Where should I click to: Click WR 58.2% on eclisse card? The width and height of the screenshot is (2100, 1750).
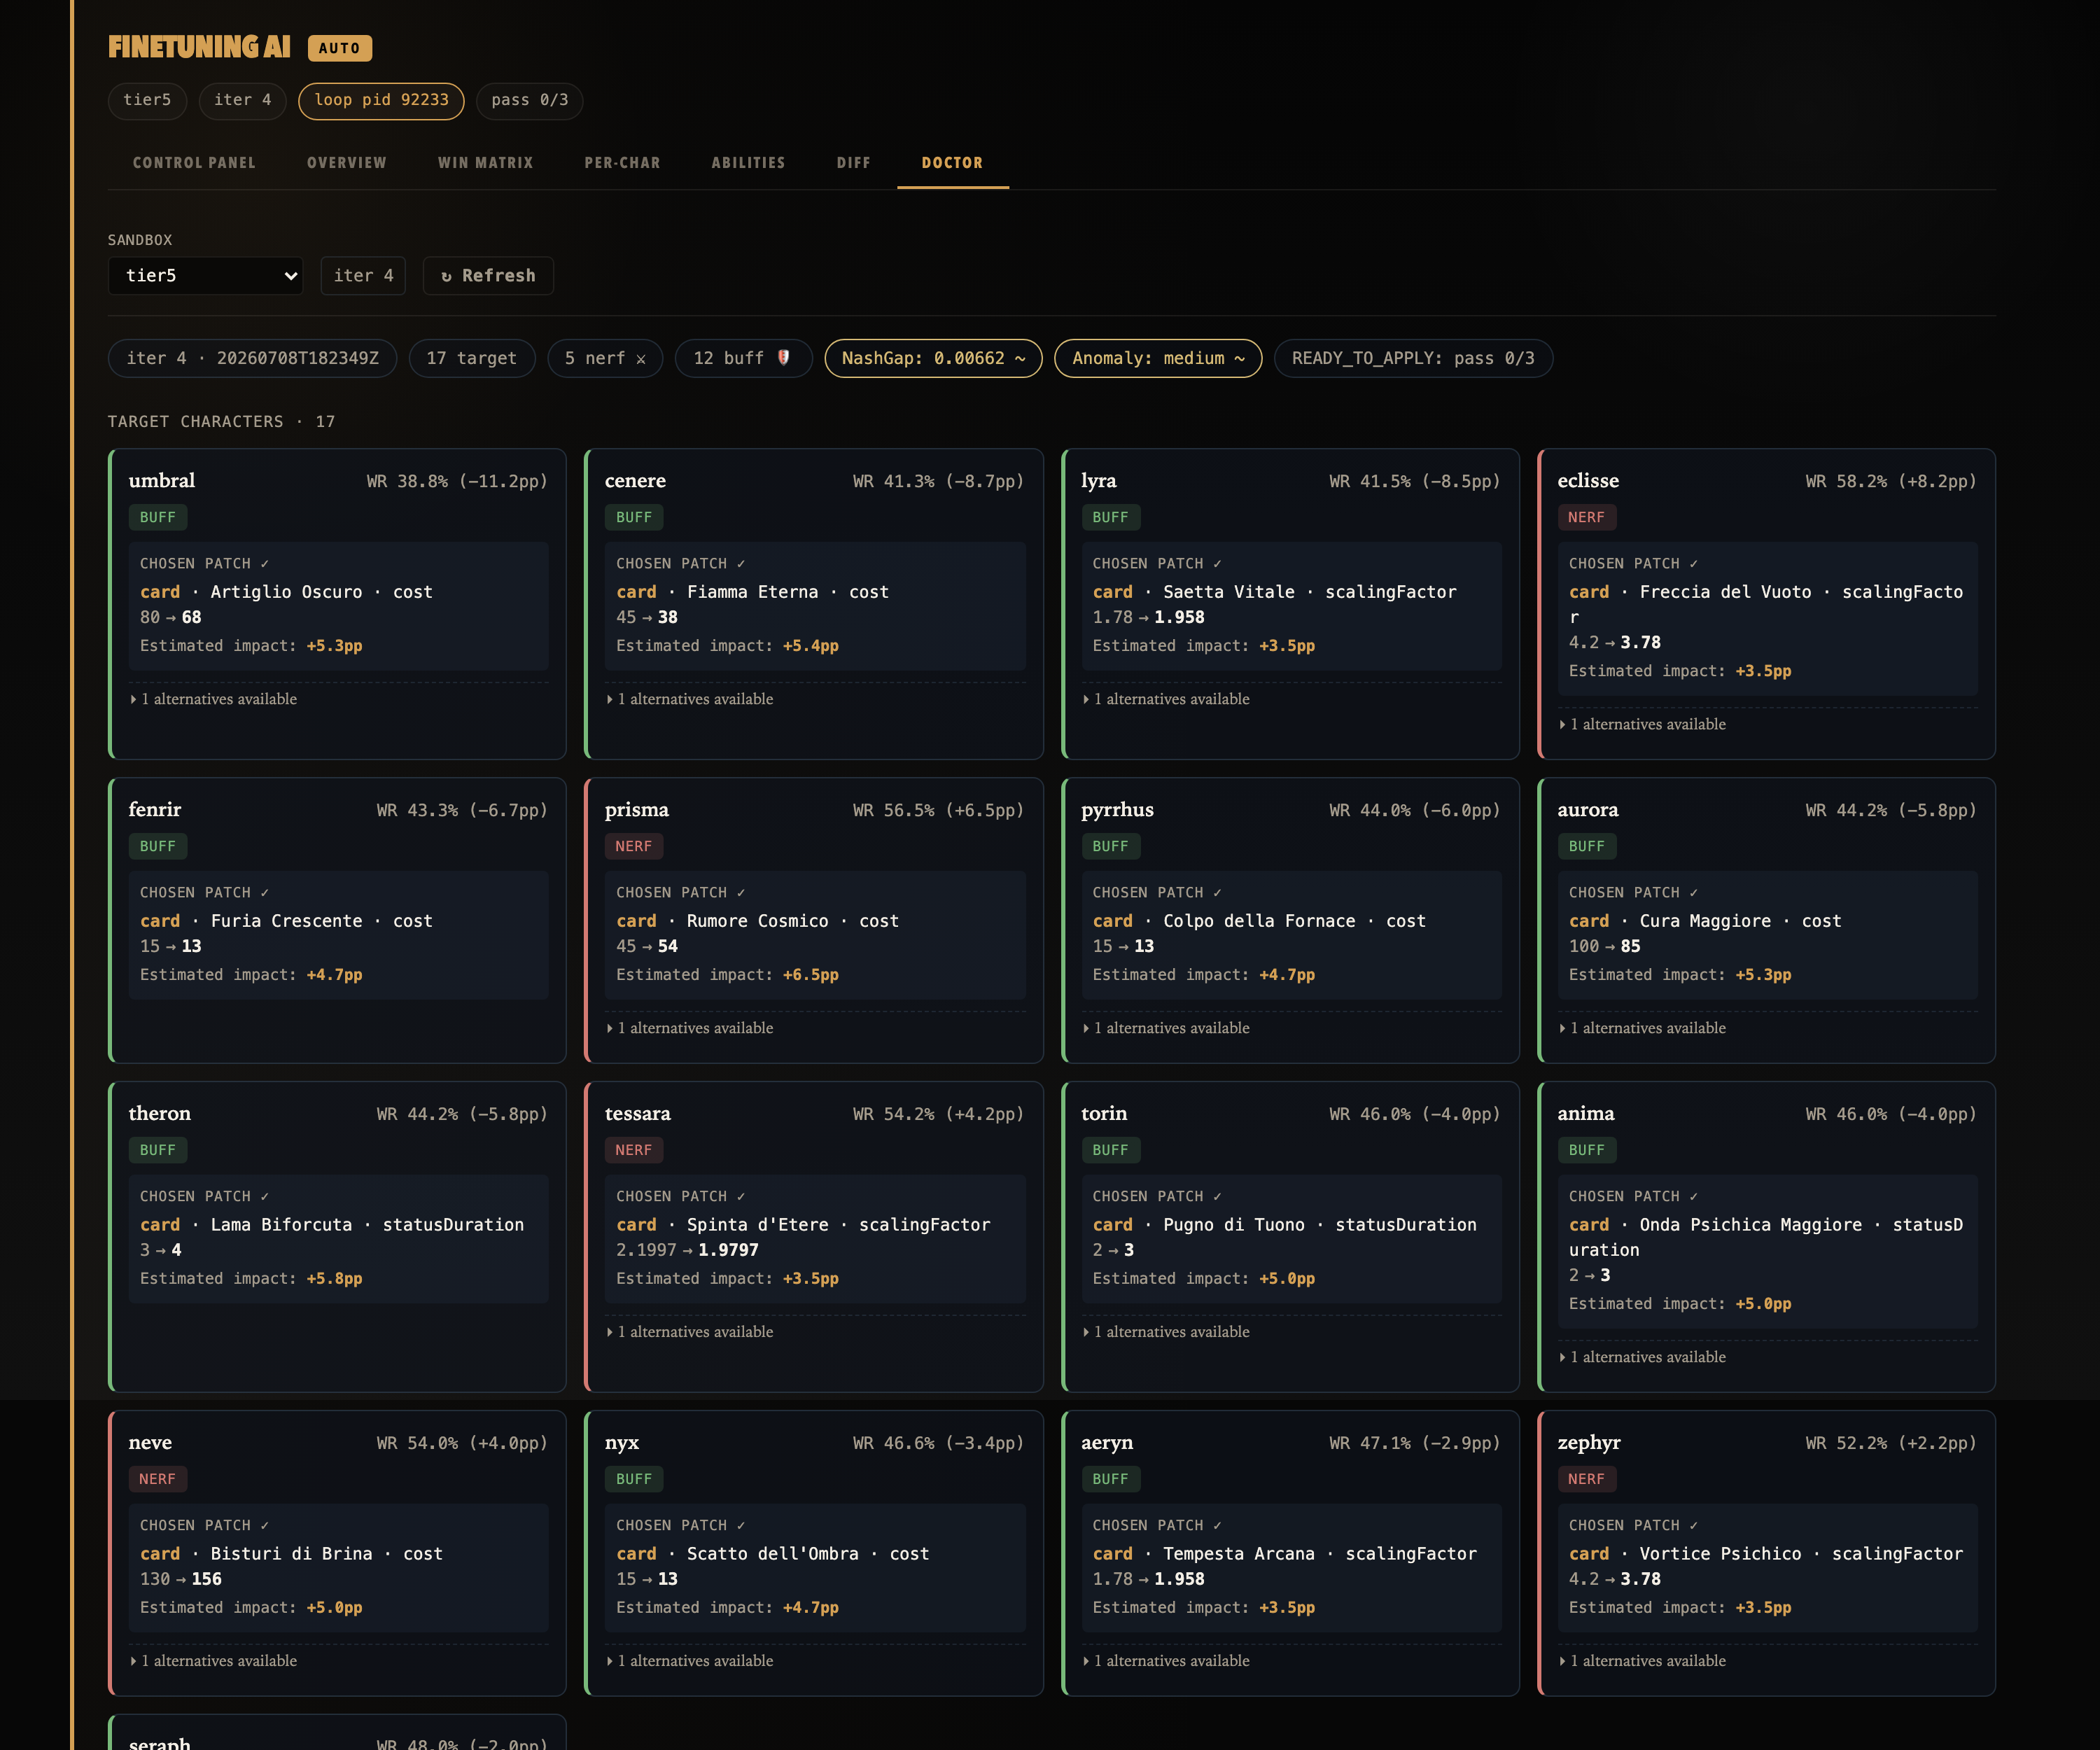(1891, 481)
